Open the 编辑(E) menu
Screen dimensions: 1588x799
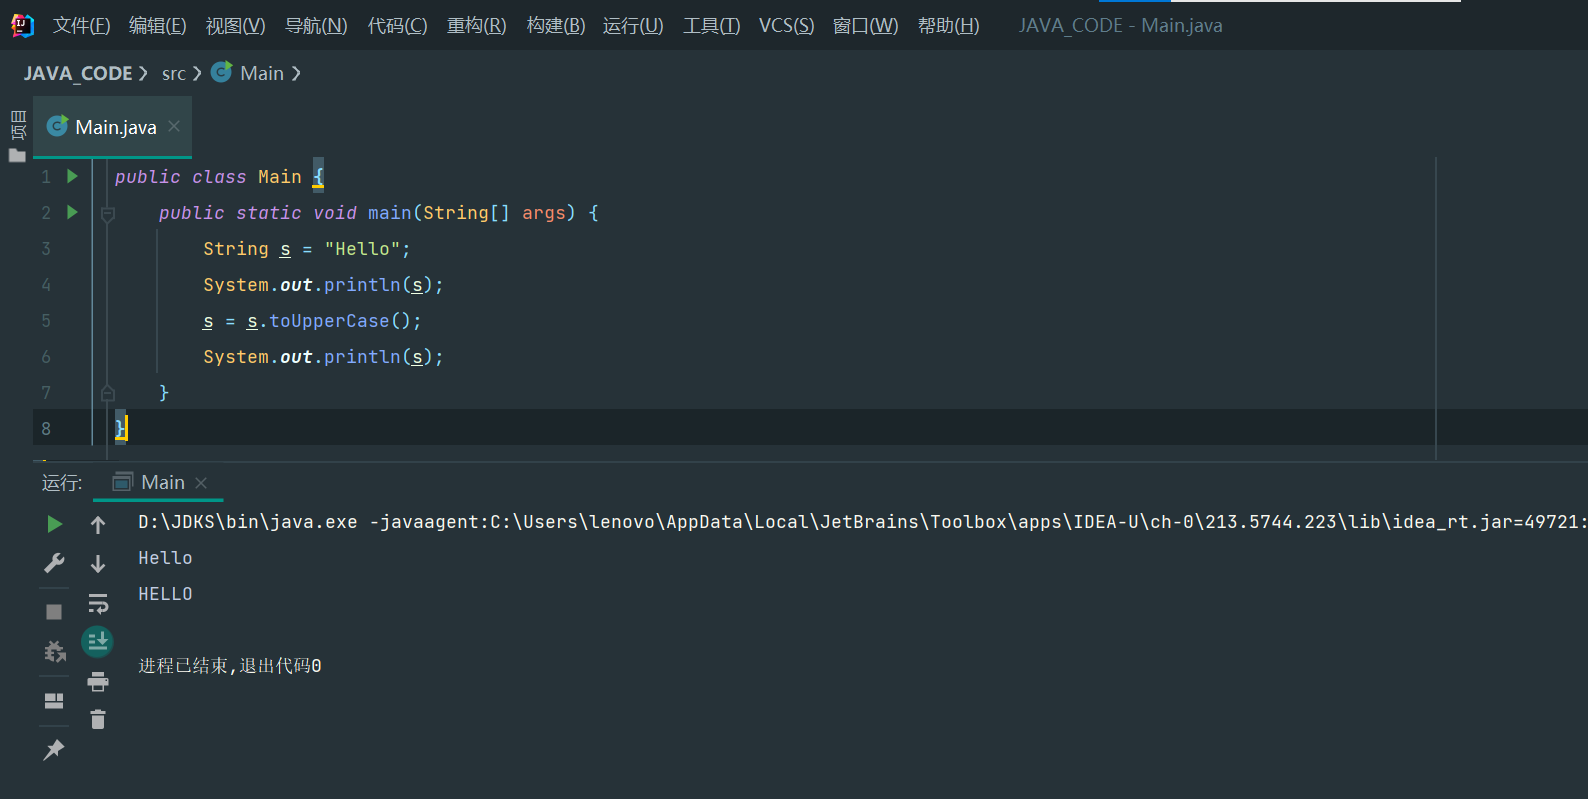click(x=158, y=26)
